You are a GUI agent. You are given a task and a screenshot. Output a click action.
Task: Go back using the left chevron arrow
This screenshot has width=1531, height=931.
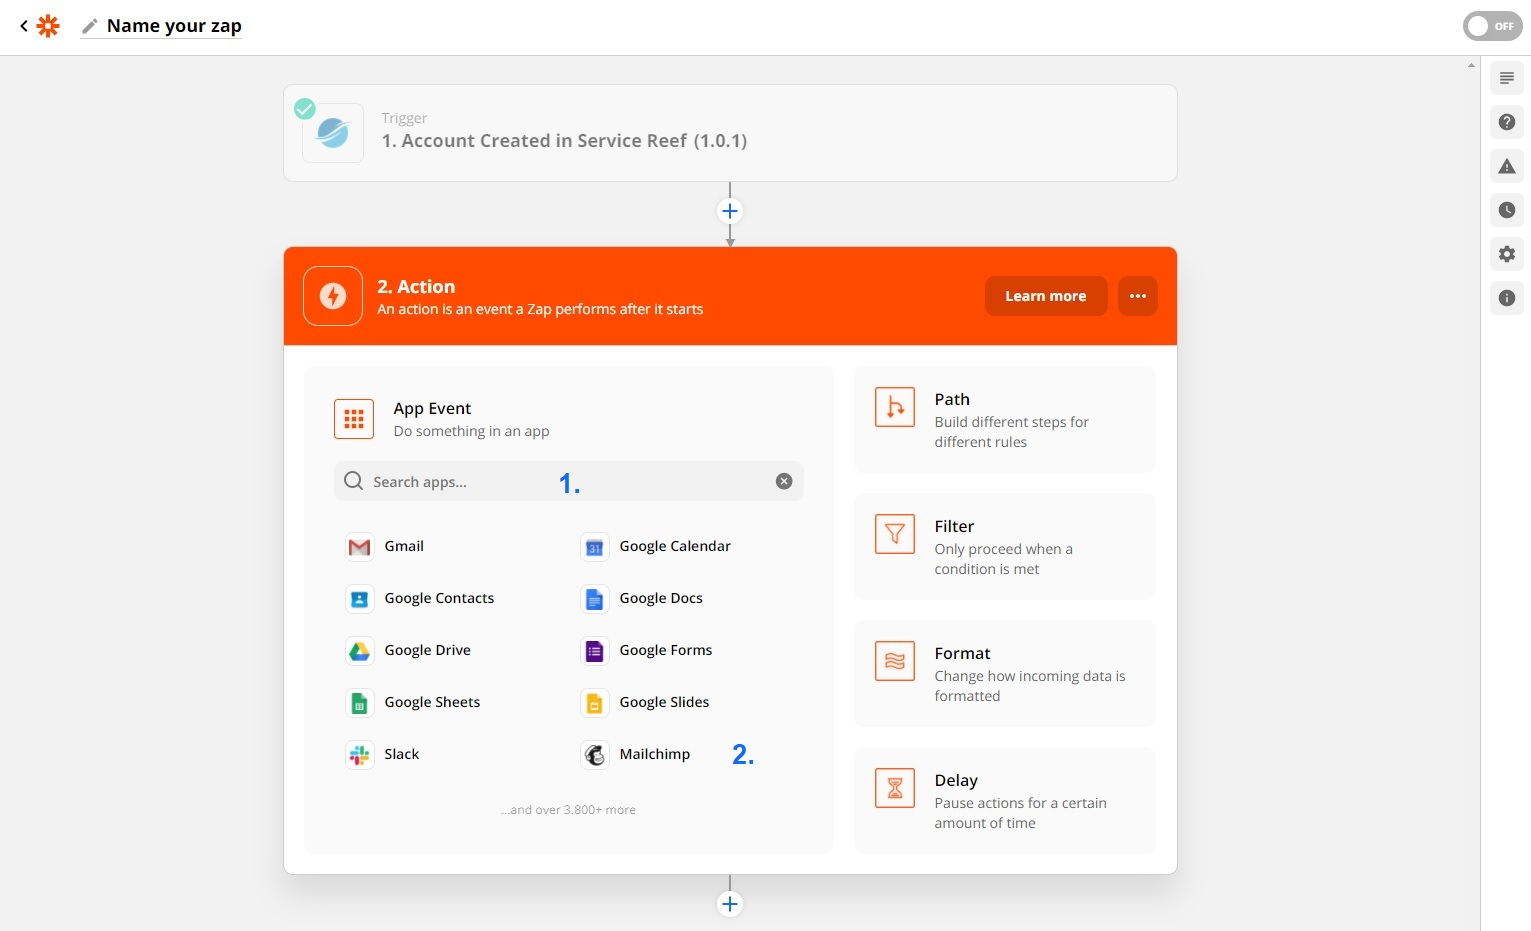coord(24,26)
